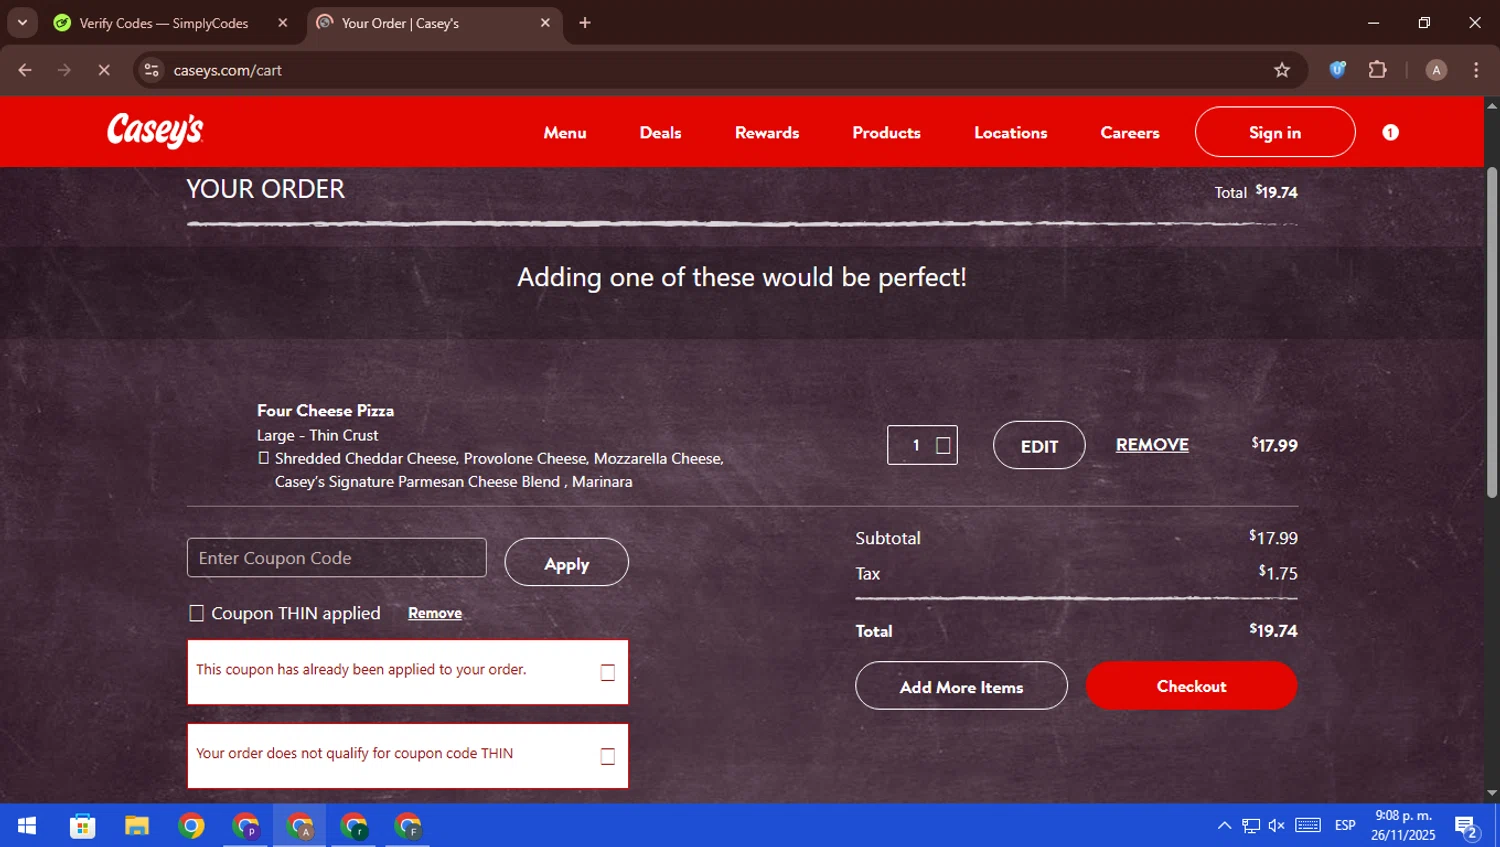Screen dimensions: 1500x847
Task: Switch to the Verify Codes SimplyCodes tab
Action: coord(164,23)
